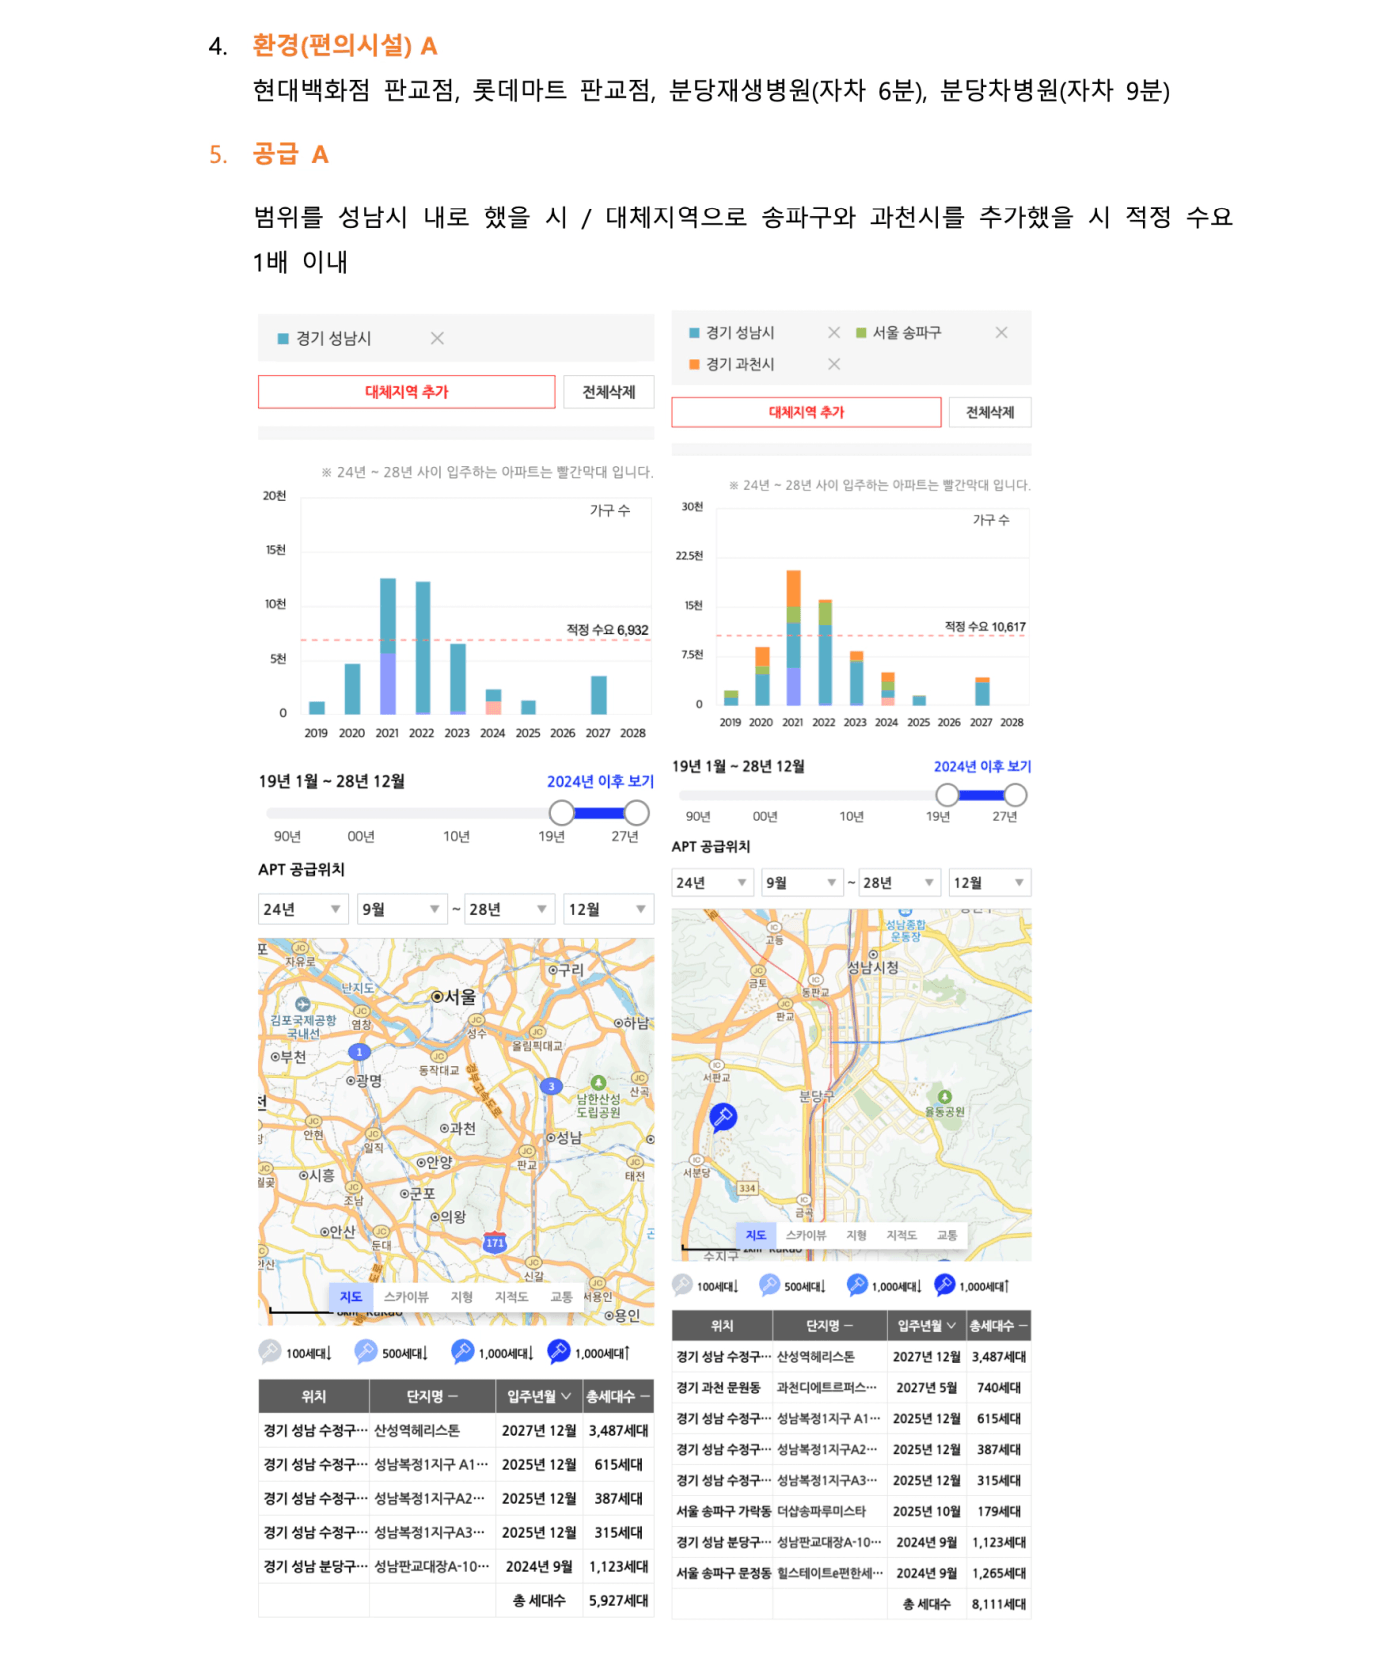Click left panel 전체삭제 button
The width and height of the screenshot is (1382, 1659).
pos(609,392)
